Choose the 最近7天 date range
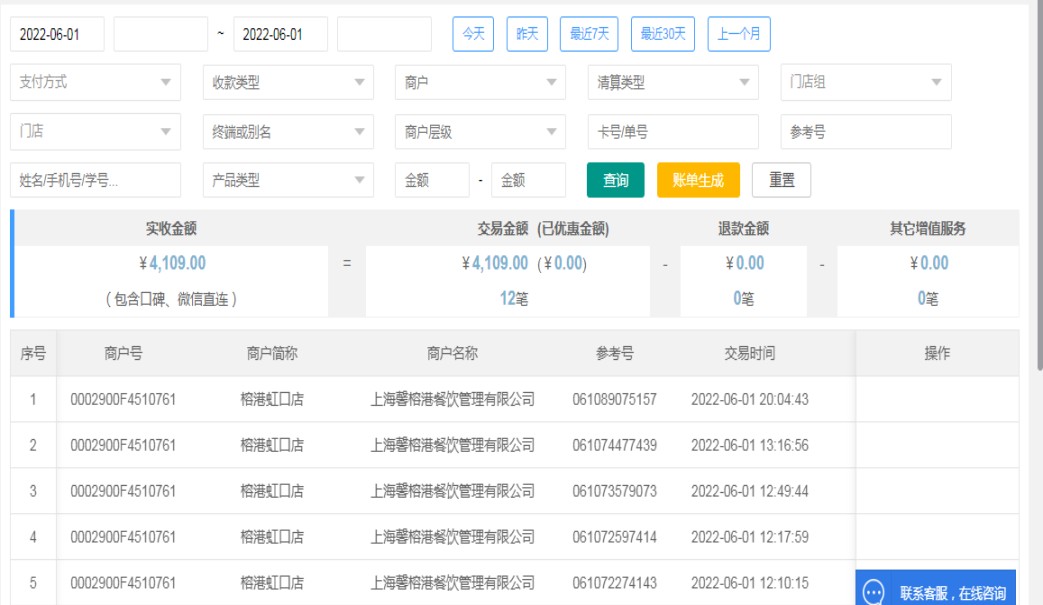This screenshot has height=605, width=1043. [x=589, y=34]
